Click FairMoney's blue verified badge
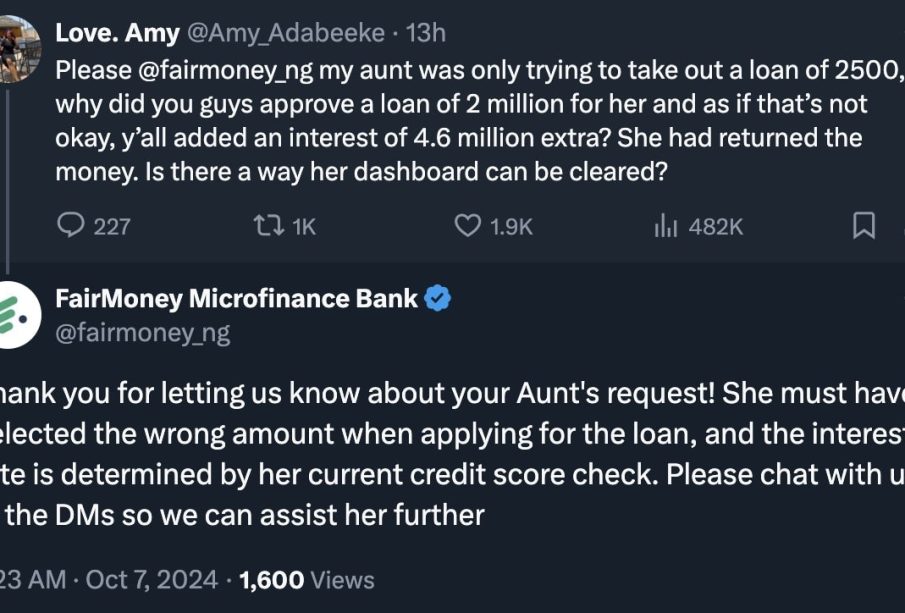905x613 pixels. [438, 298]
